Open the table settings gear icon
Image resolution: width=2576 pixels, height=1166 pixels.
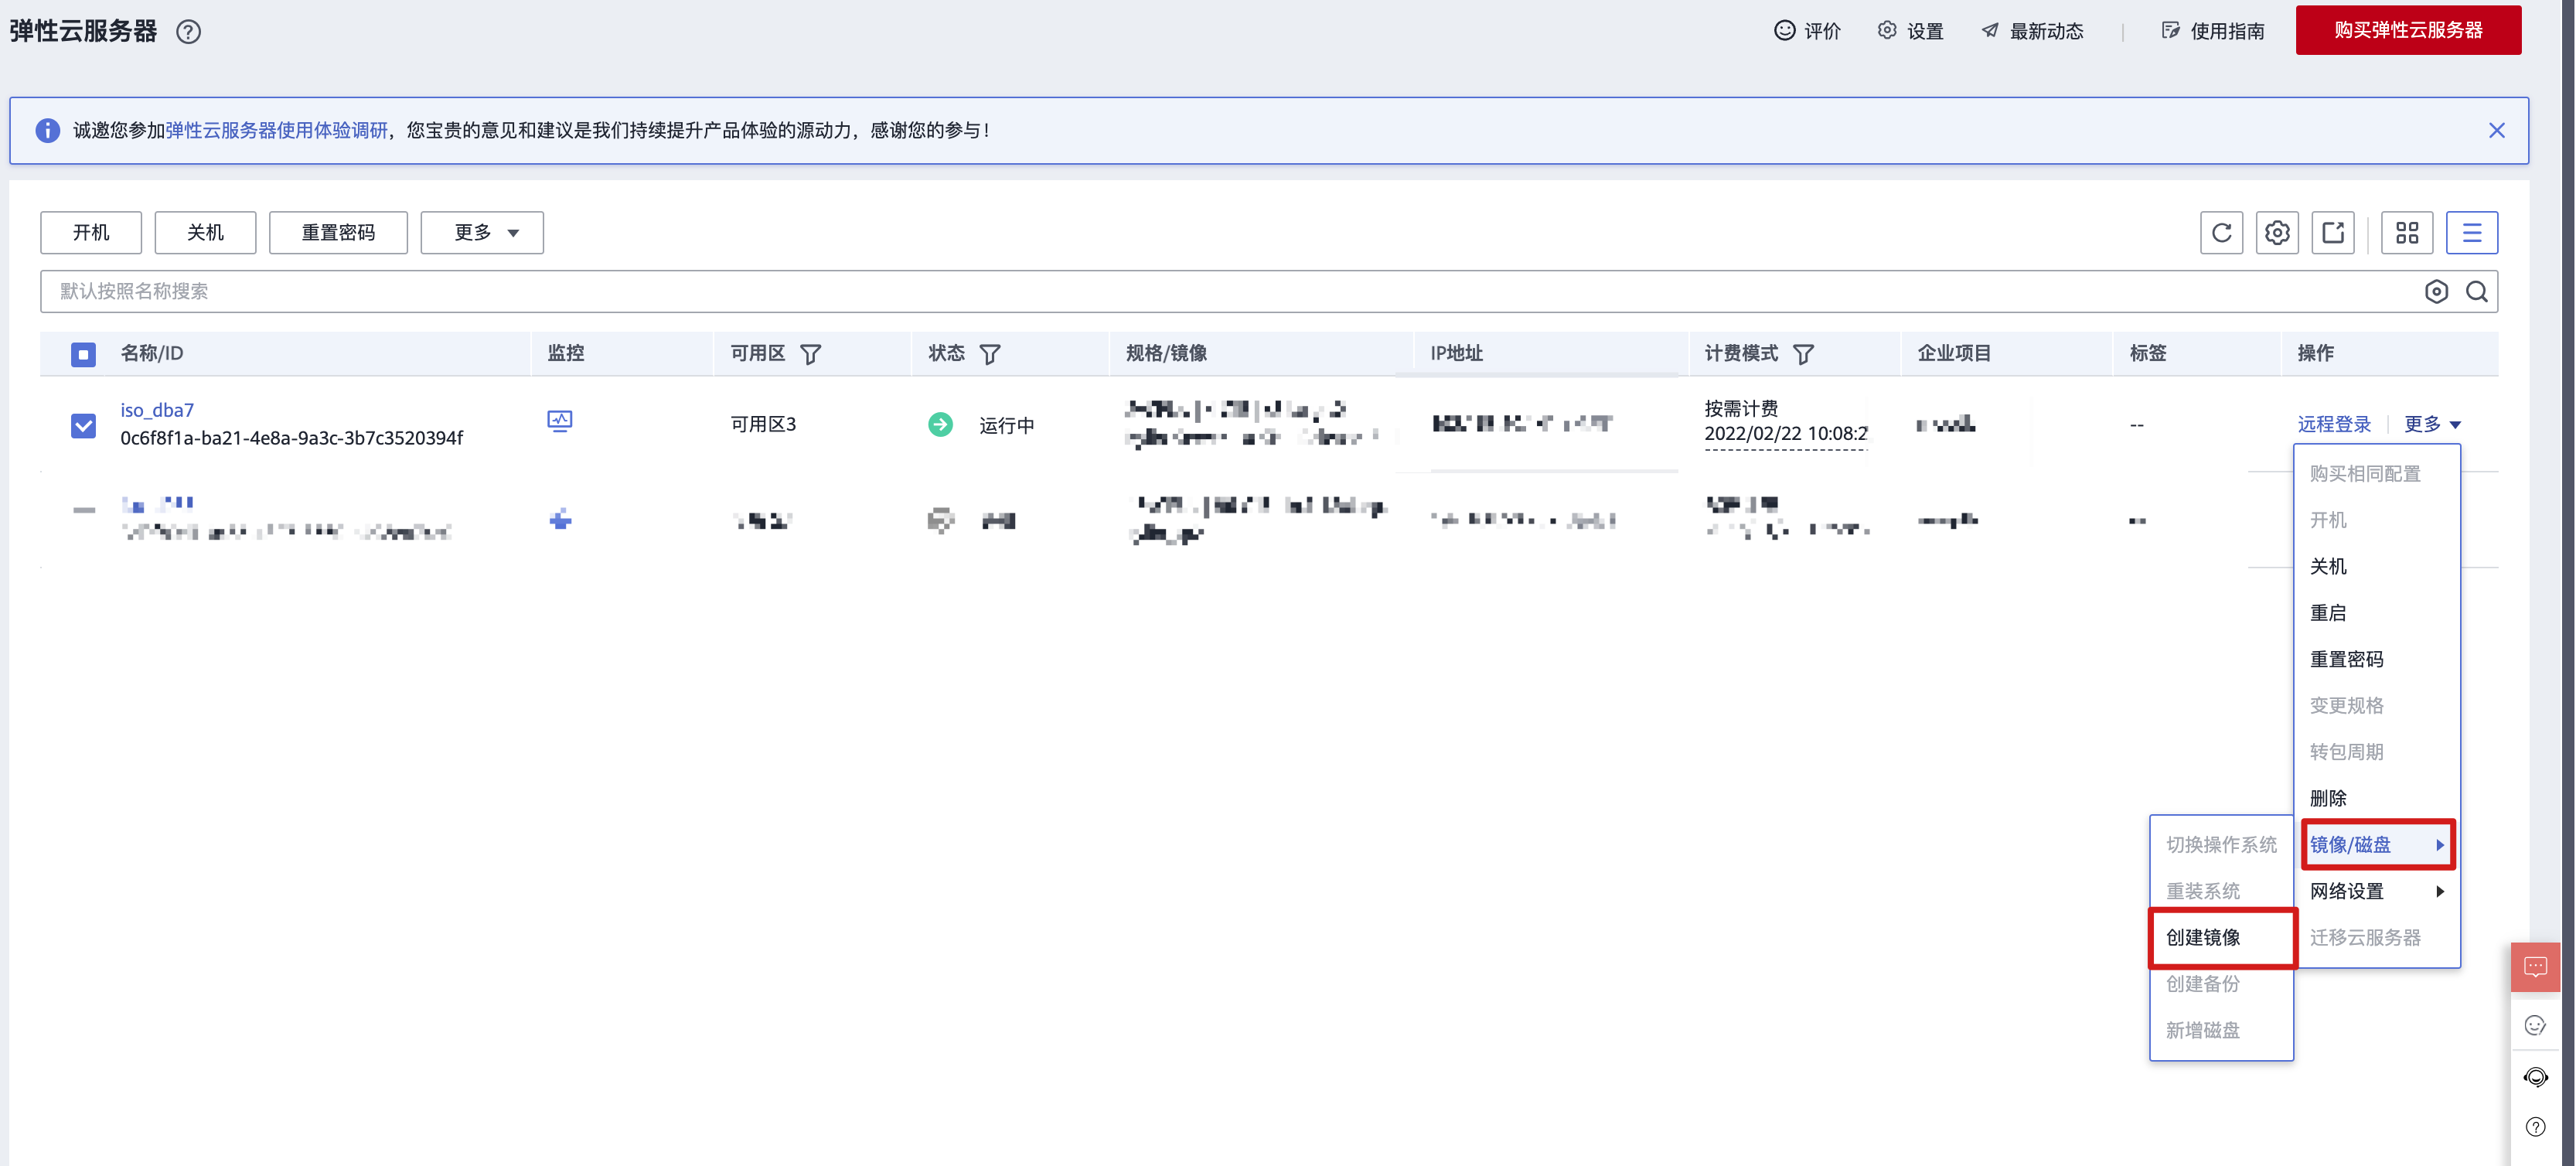click(2277, 232)
